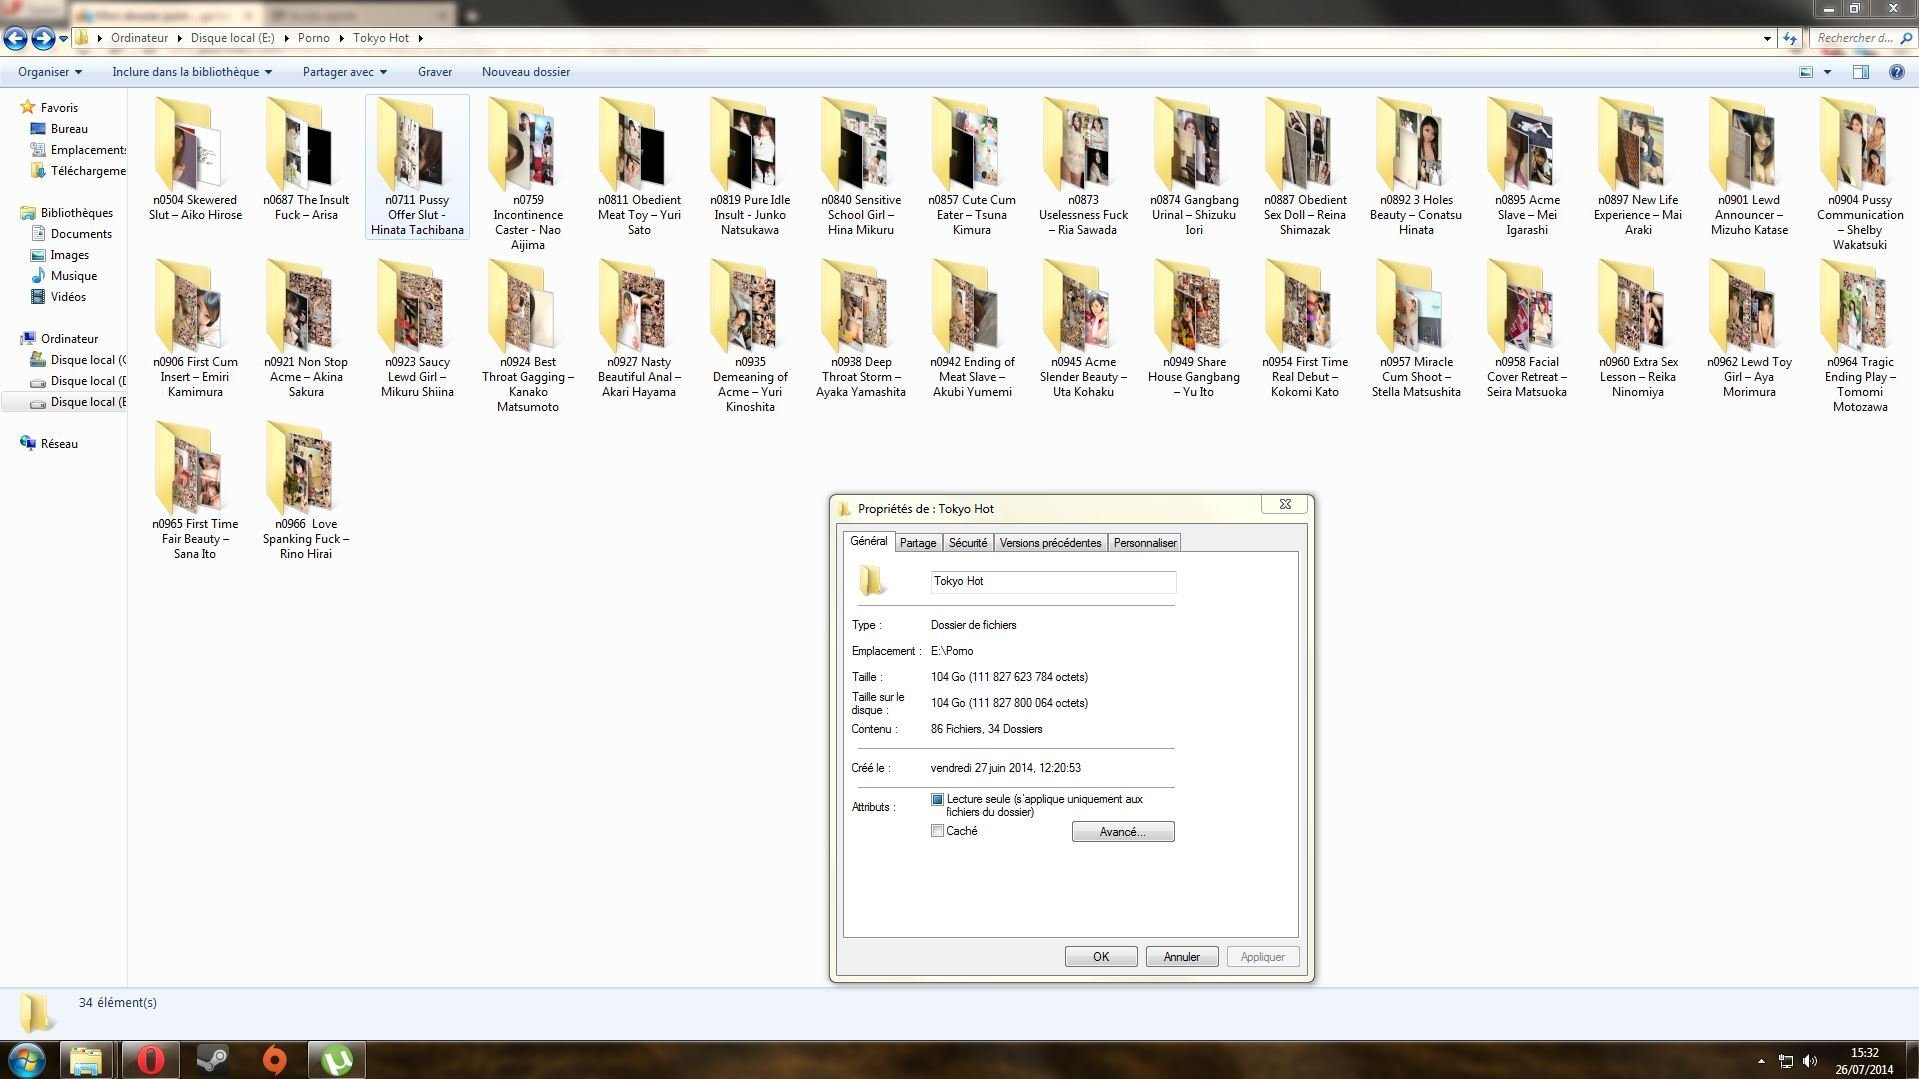The width and height of the screenshot is (1919, 1079).
Task: Open the Organiser dropdown menu
Action: (x=50, y=72)
